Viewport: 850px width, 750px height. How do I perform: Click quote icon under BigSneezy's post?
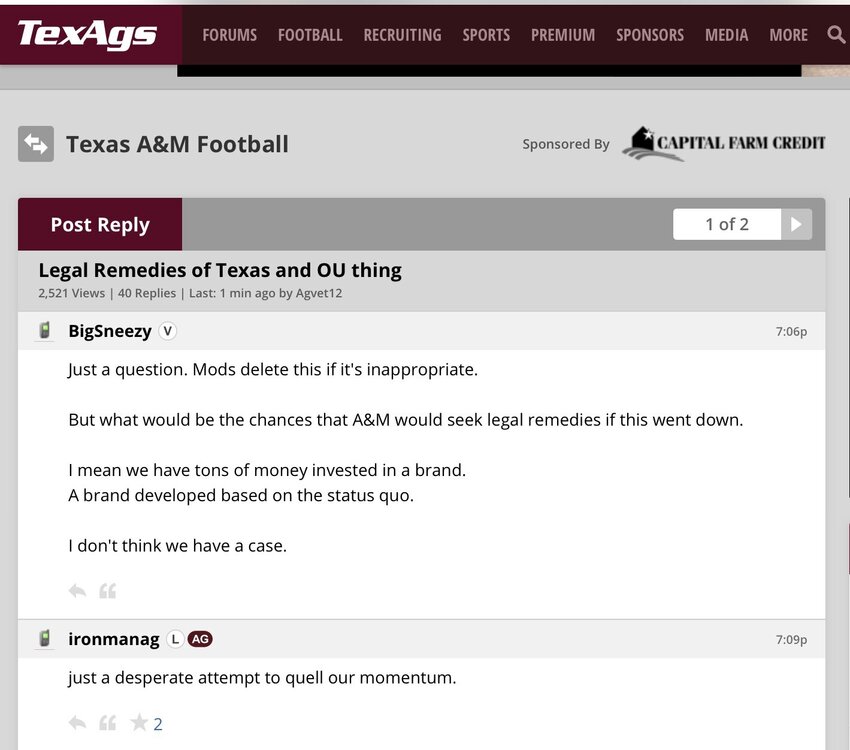coord(108,591)
